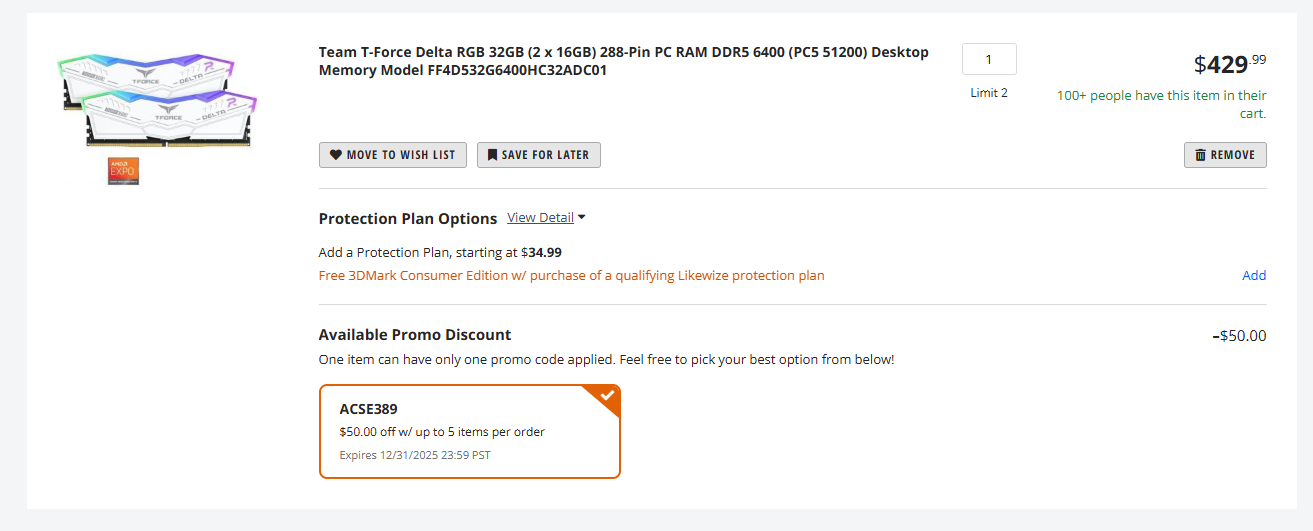Click the '100+ people have this item' notice

[x=1162, y=104]
